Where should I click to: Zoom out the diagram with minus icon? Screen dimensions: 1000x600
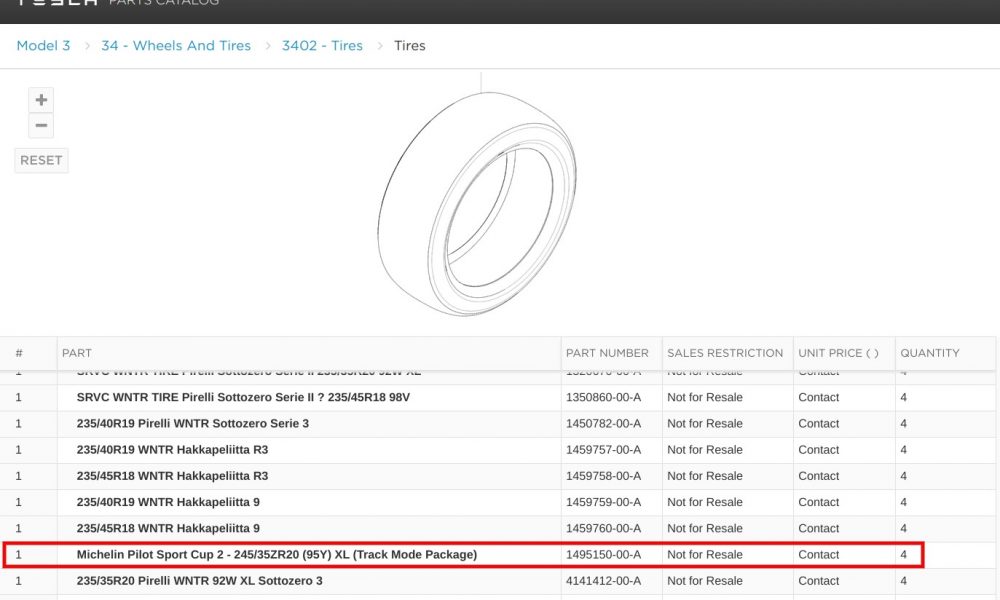tap(41, 126)
